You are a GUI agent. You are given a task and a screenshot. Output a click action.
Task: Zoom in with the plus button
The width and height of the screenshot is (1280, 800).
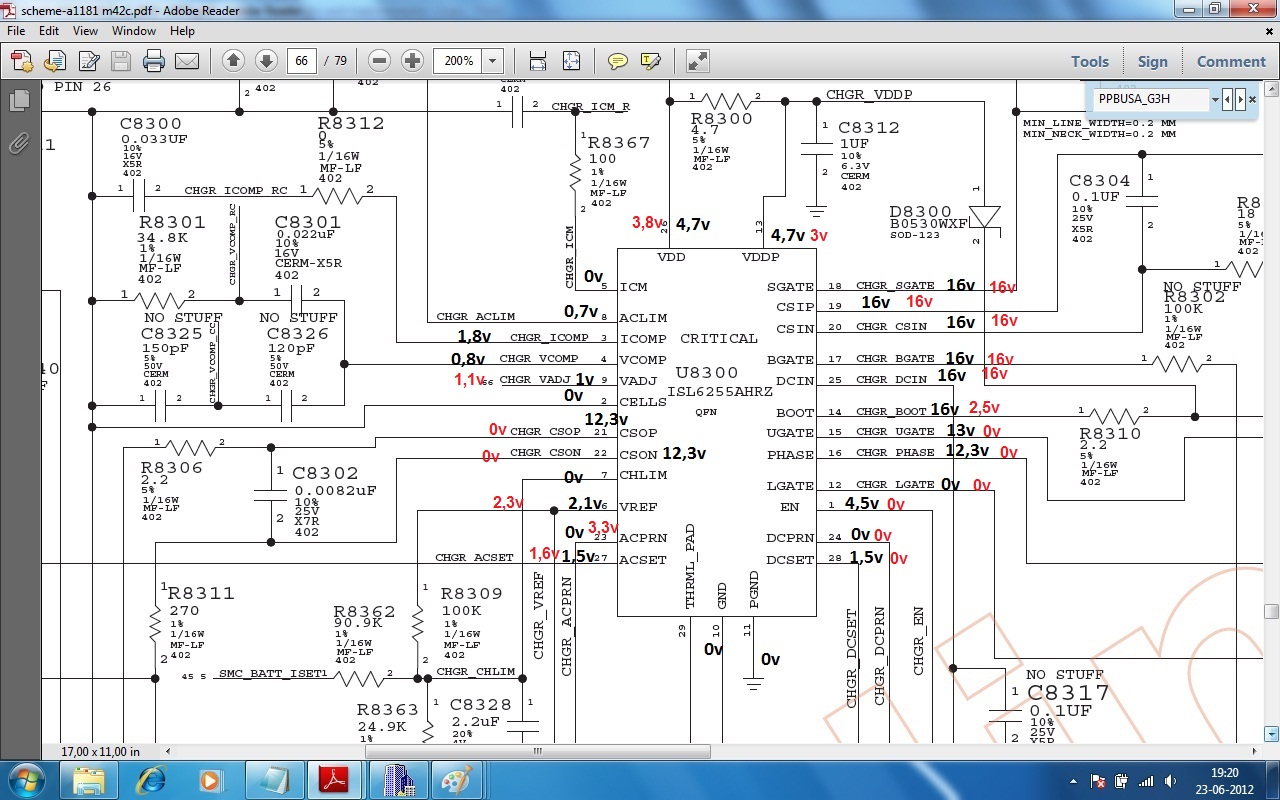[412, 61]
